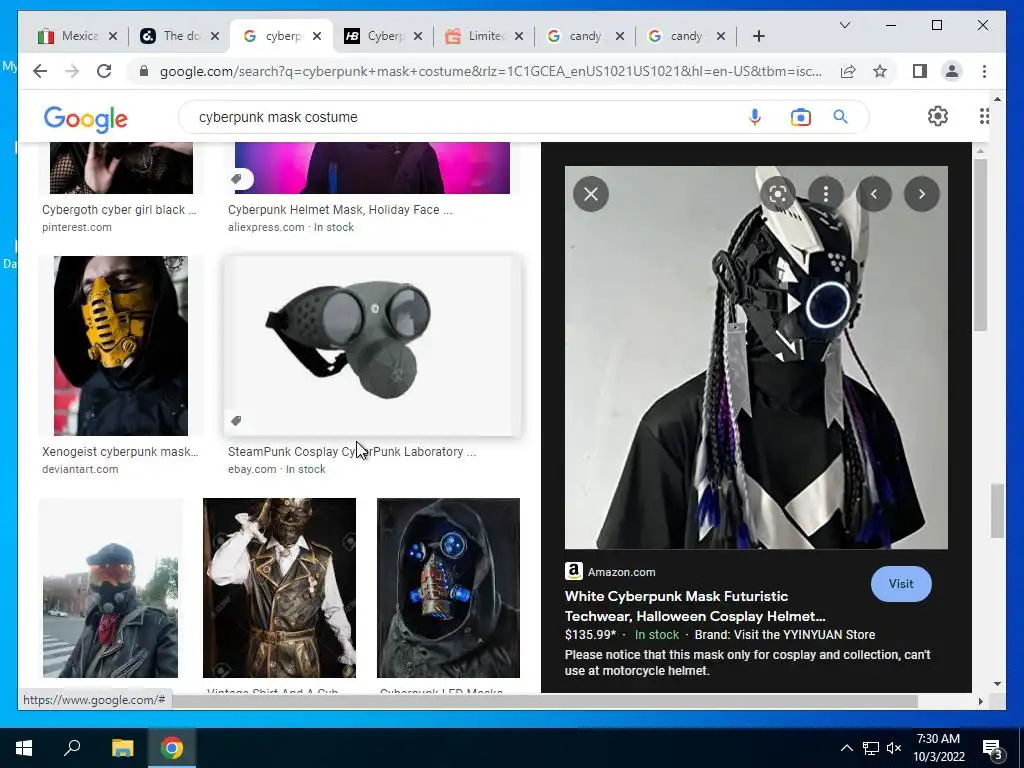Click Chrome icon in taskbar
This screenshot has height=768, width=1024.
172,748
